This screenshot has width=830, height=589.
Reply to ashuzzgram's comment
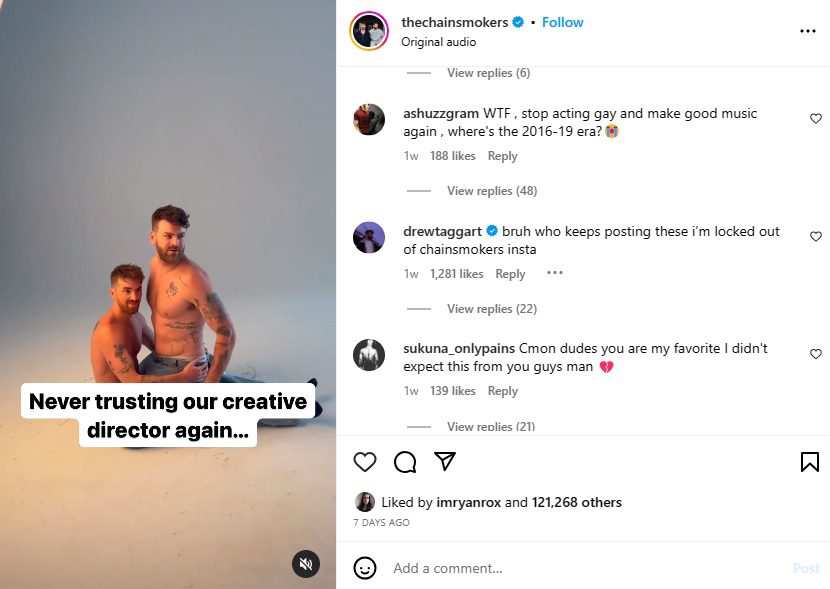[x=502, y=156]
